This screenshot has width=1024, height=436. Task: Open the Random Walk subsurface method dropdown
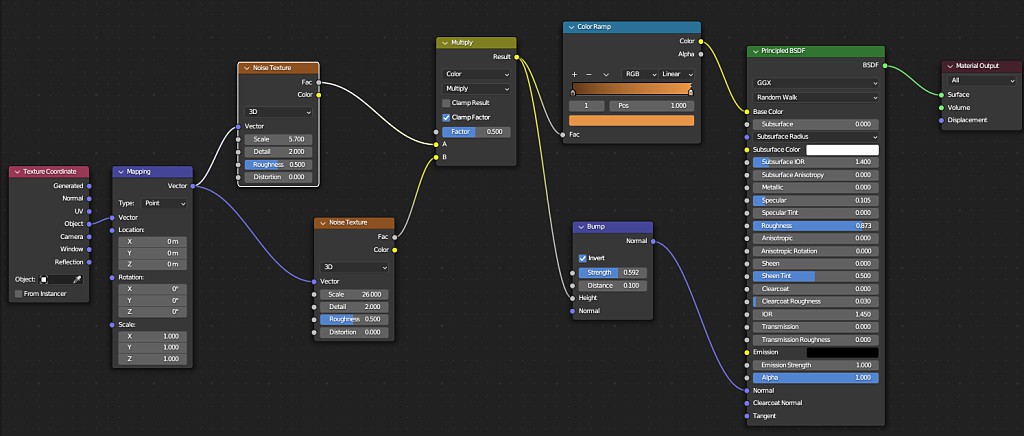(816, 97)
